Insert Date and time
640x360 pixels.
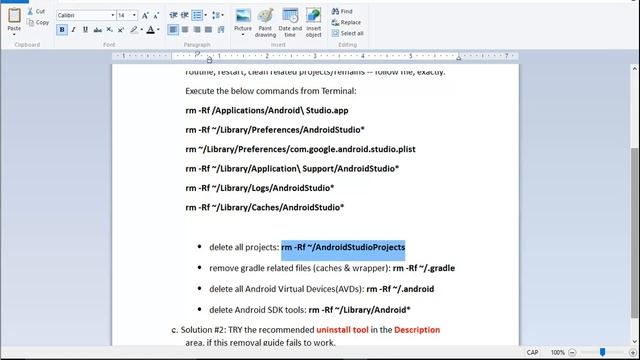tap(290, 23)
